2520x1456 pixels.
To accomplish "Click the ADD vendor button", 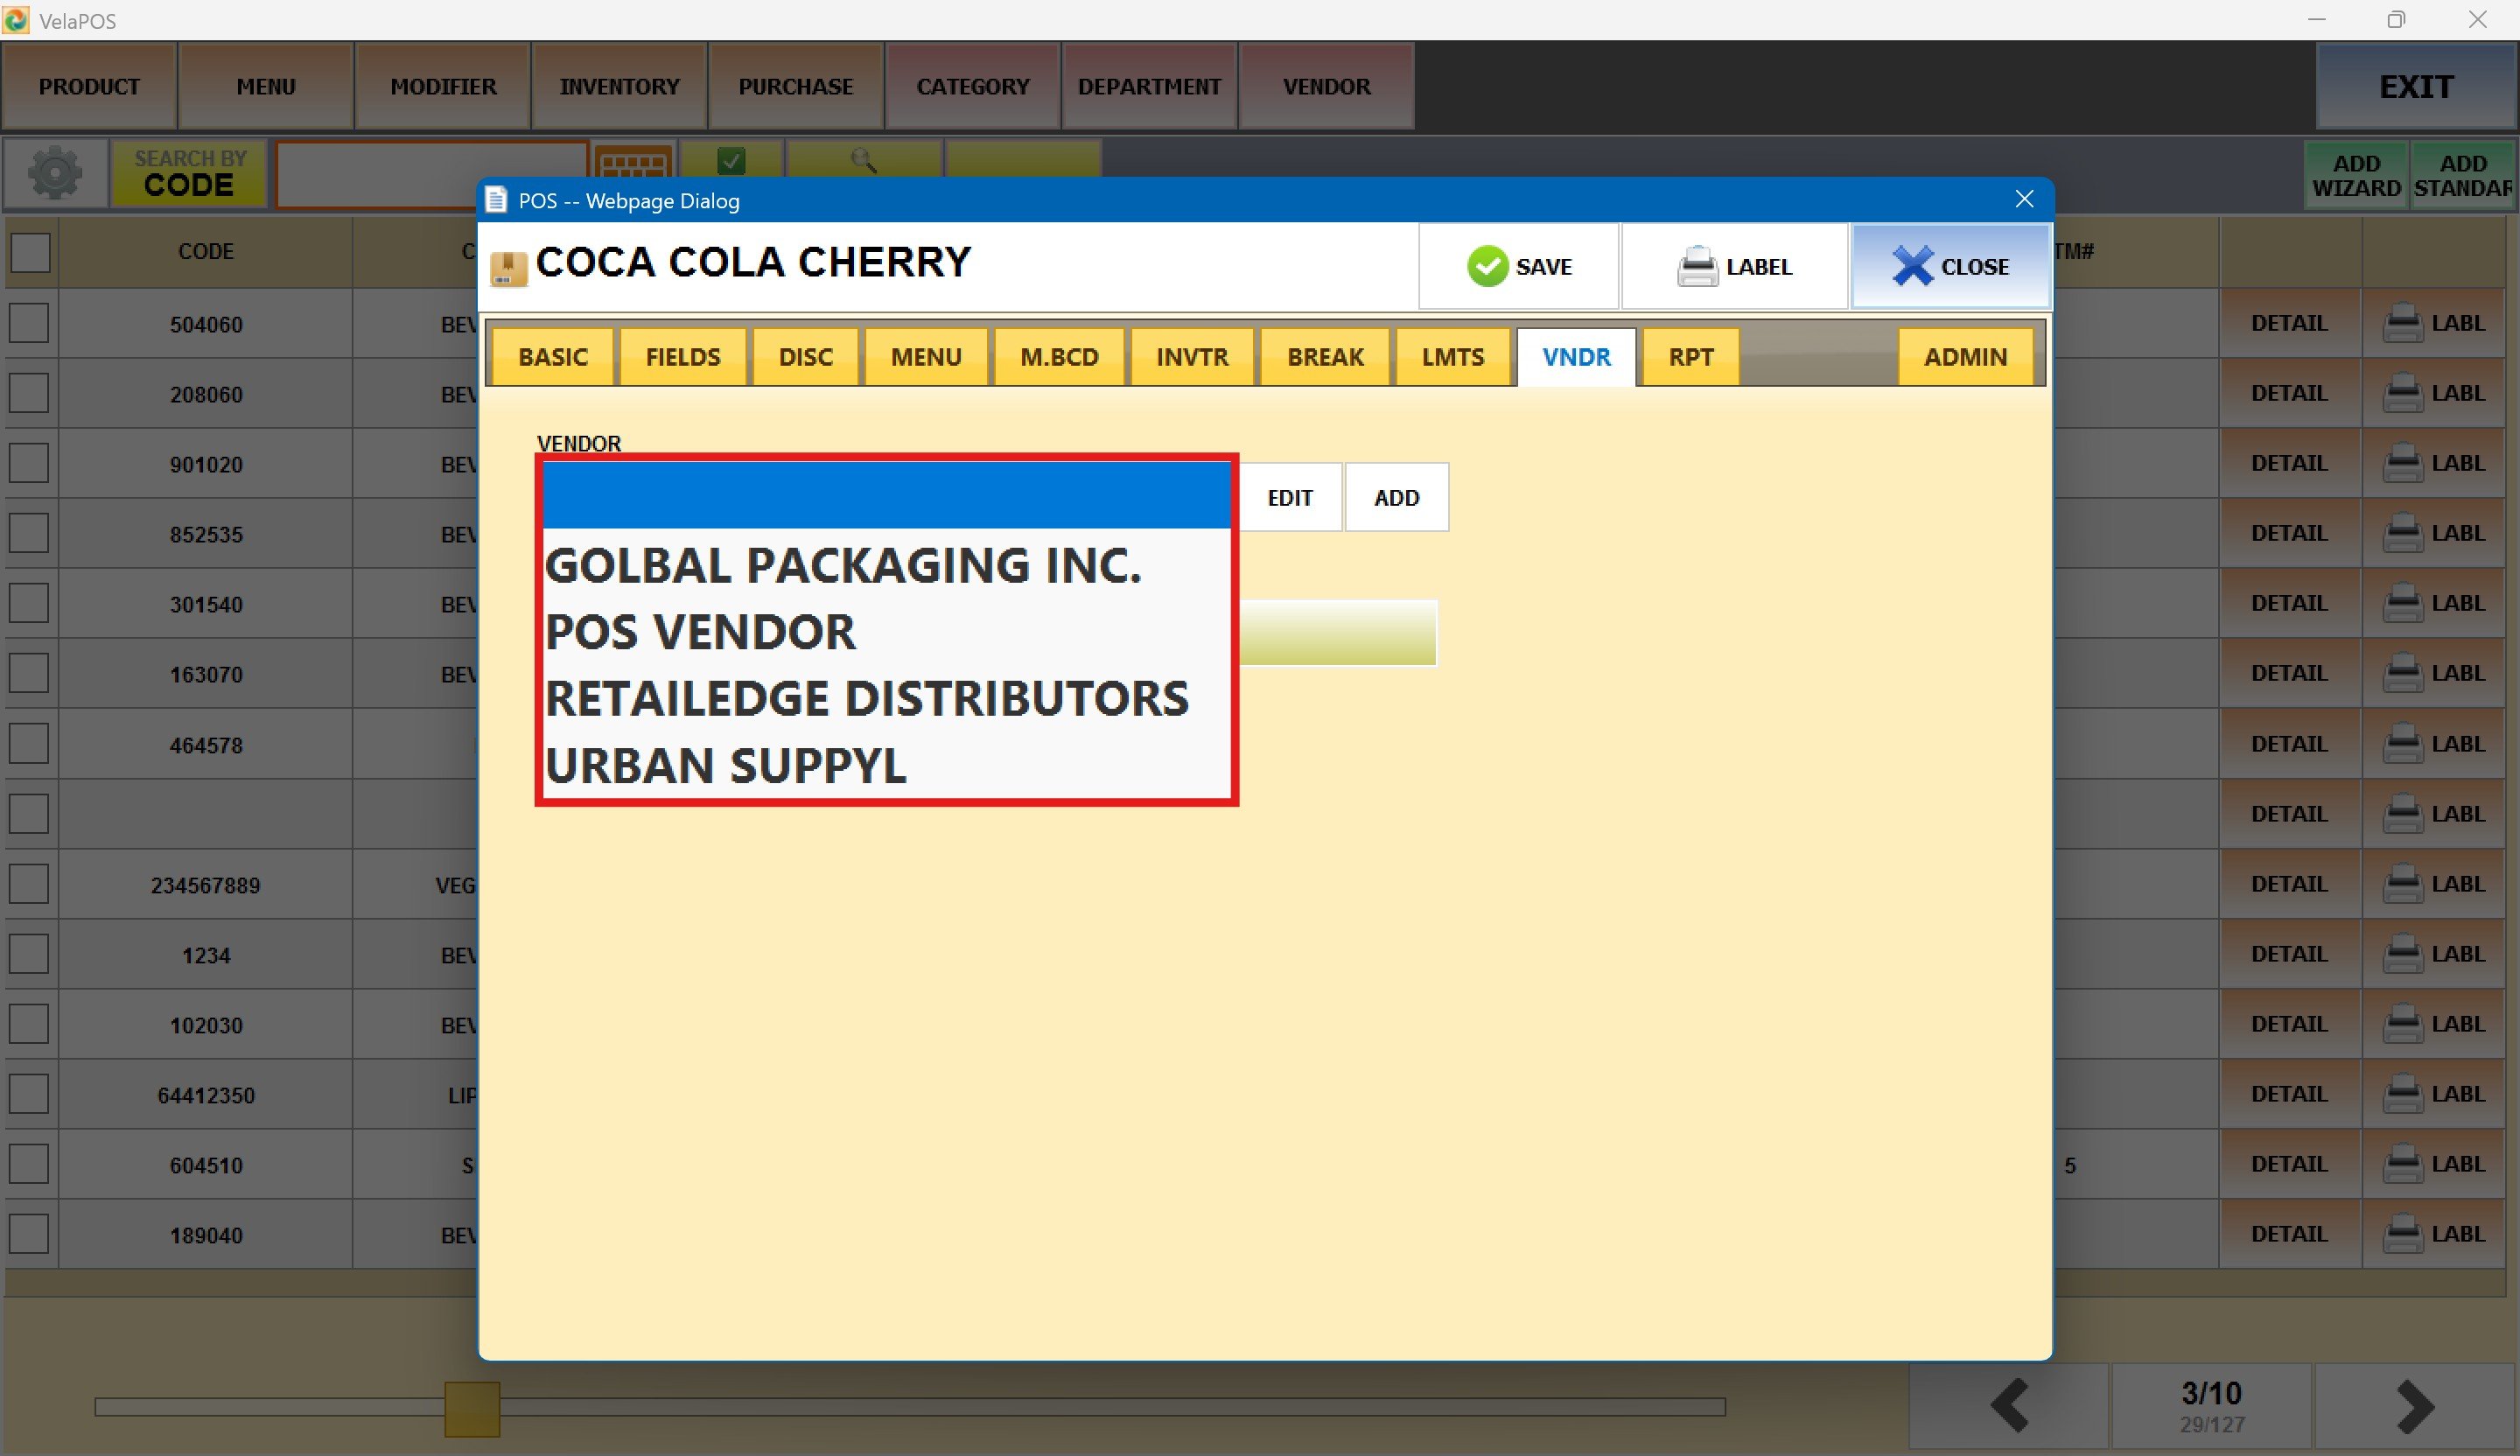I will coord(1396,497).
